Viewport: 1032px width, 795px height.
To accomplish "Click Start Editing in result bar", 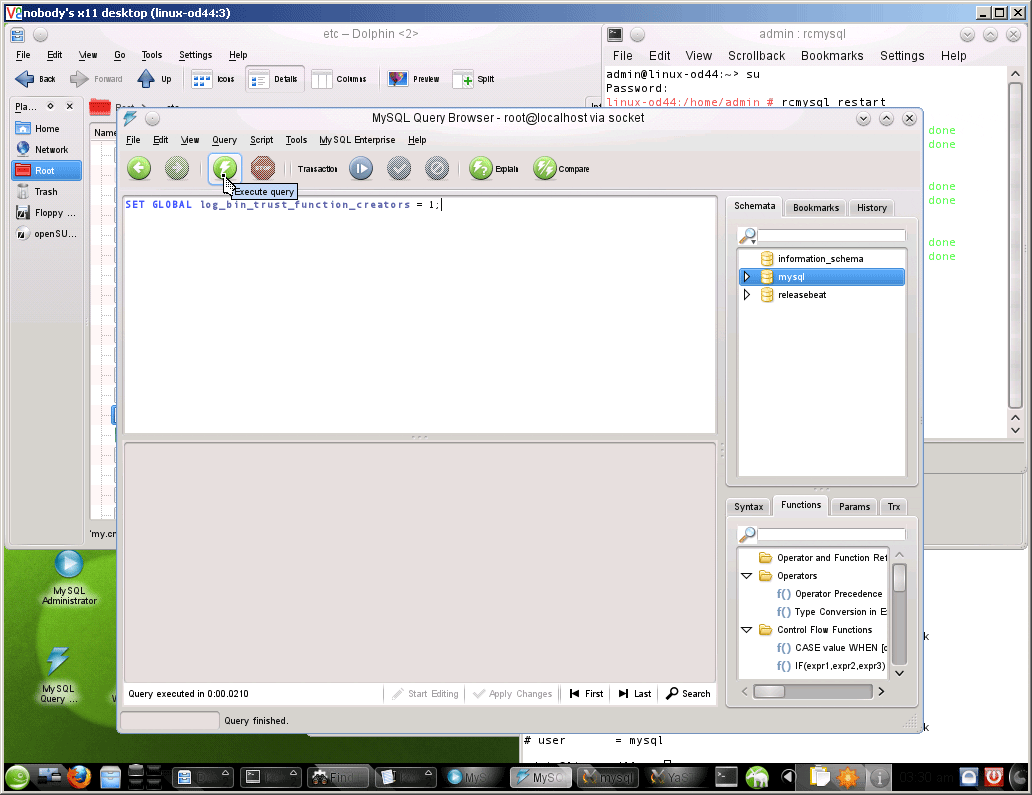I will tap(425, 694).
